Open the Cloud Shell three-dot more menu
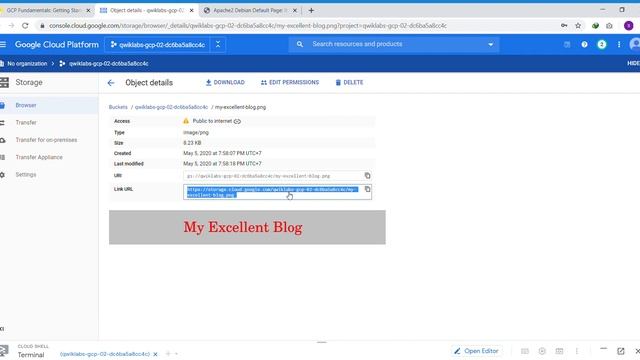 tap(576, 351)
